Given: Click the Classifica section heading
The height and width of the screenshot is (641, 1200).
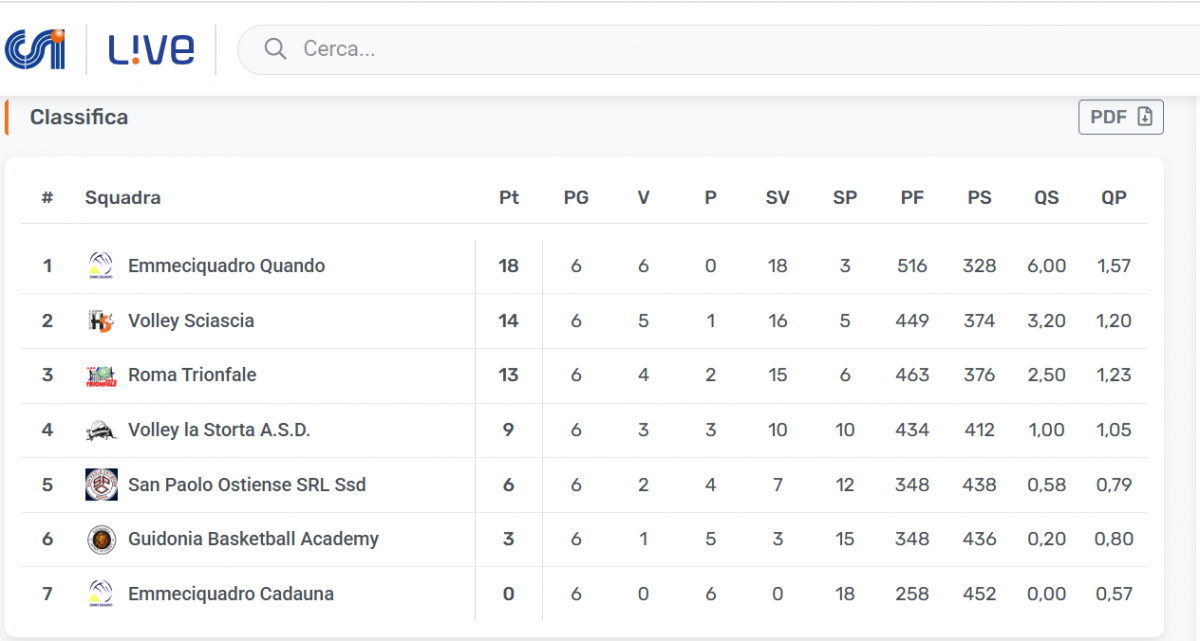Looking at the screenshot, I should click(x=79, y=117).
